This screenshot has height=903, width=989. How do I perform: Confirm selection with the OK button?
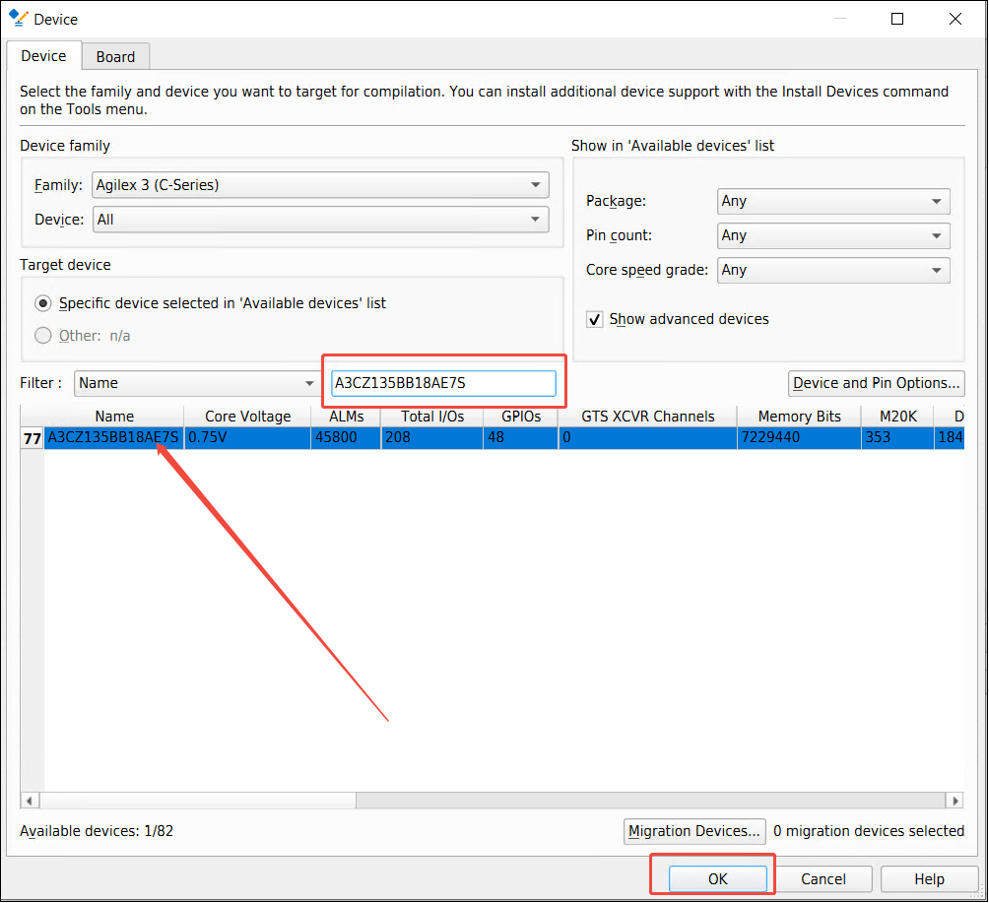(x=718, y=879)
